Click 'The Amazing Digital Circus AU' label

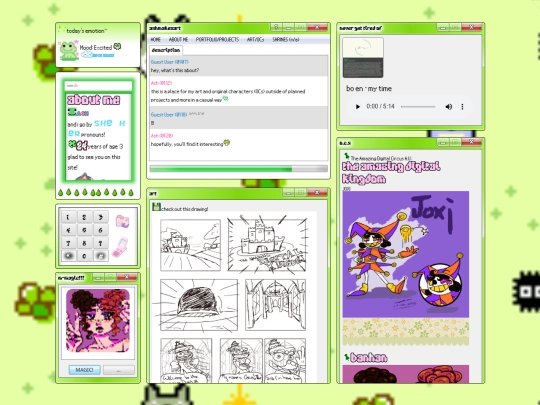click(381, 158)
